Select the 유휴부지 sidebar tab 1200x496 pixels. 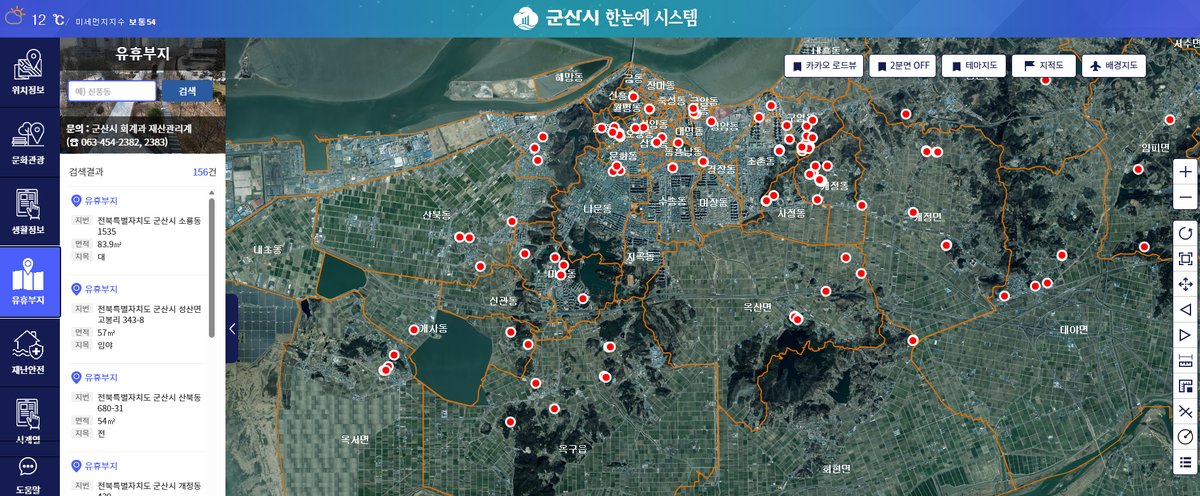(29, 281)
